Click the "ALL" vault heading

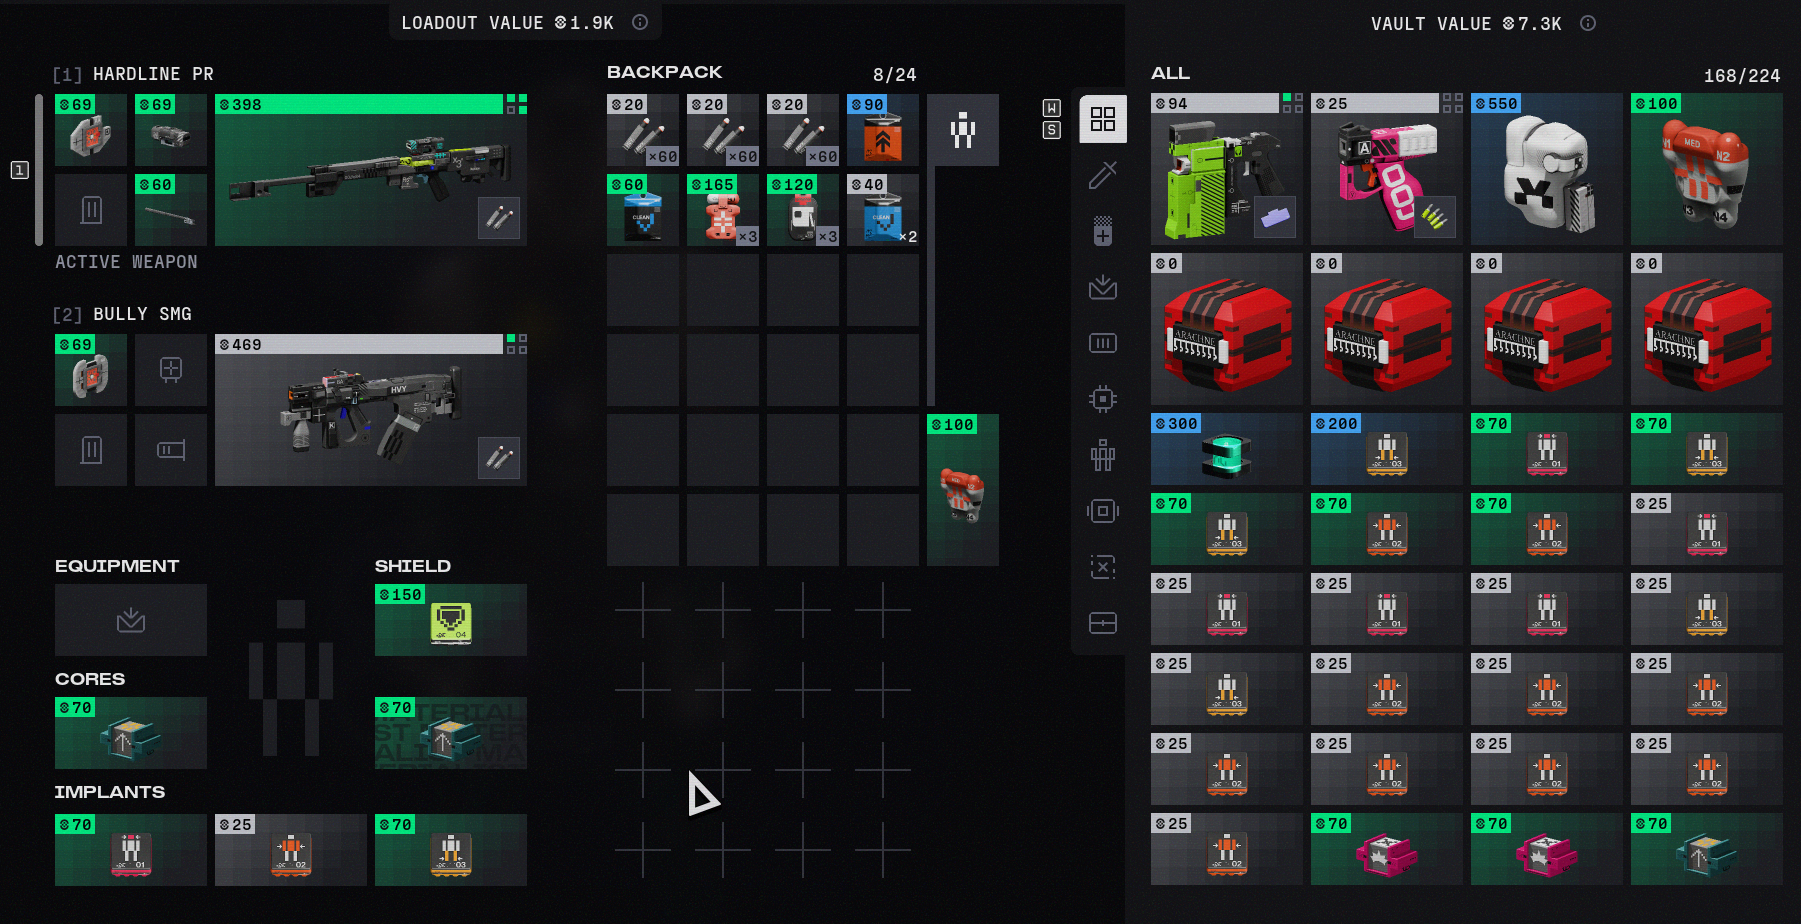(1171, 73)
